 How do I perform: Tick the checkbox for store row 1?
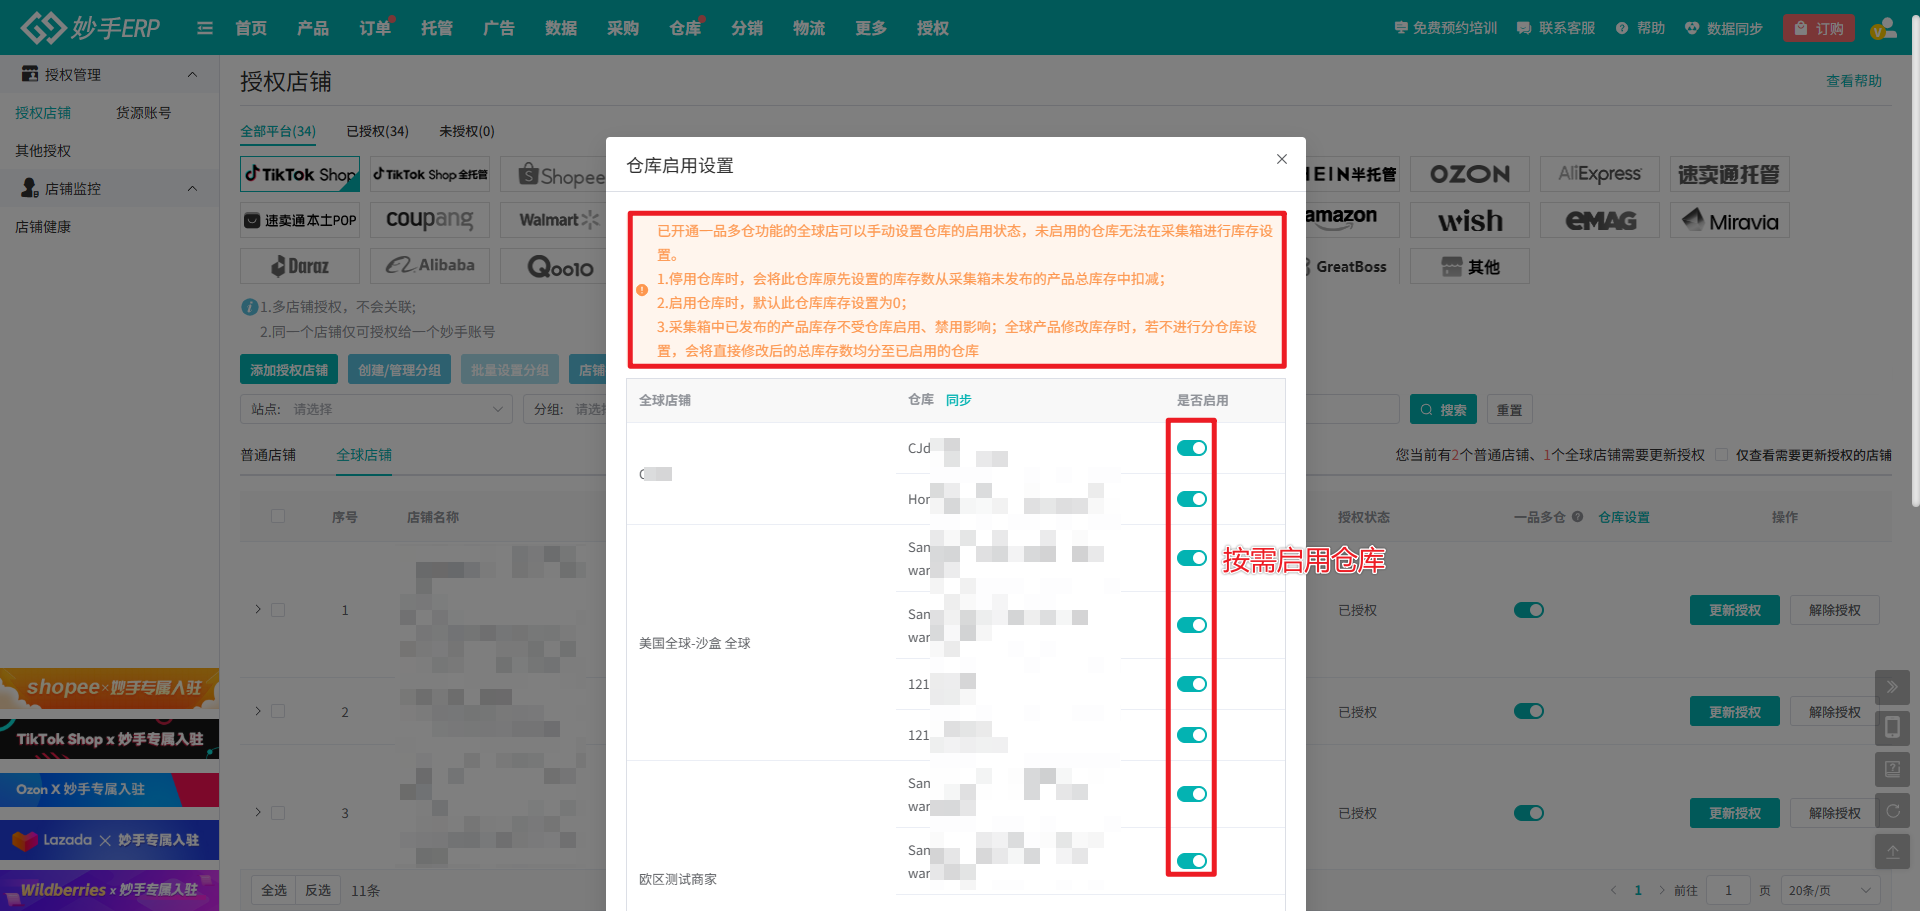coord(278,610)
